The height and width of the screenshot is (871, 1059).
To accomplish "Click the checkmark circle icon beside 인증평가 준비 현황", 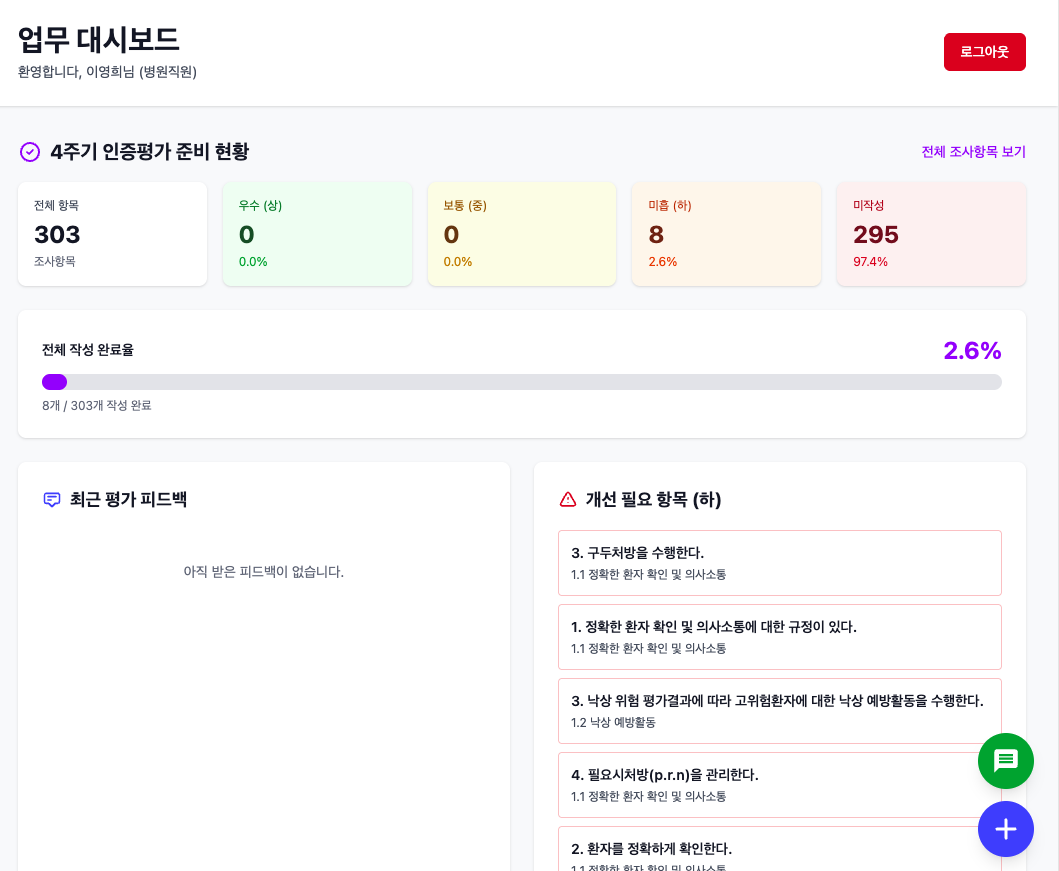I will [28, 151].
